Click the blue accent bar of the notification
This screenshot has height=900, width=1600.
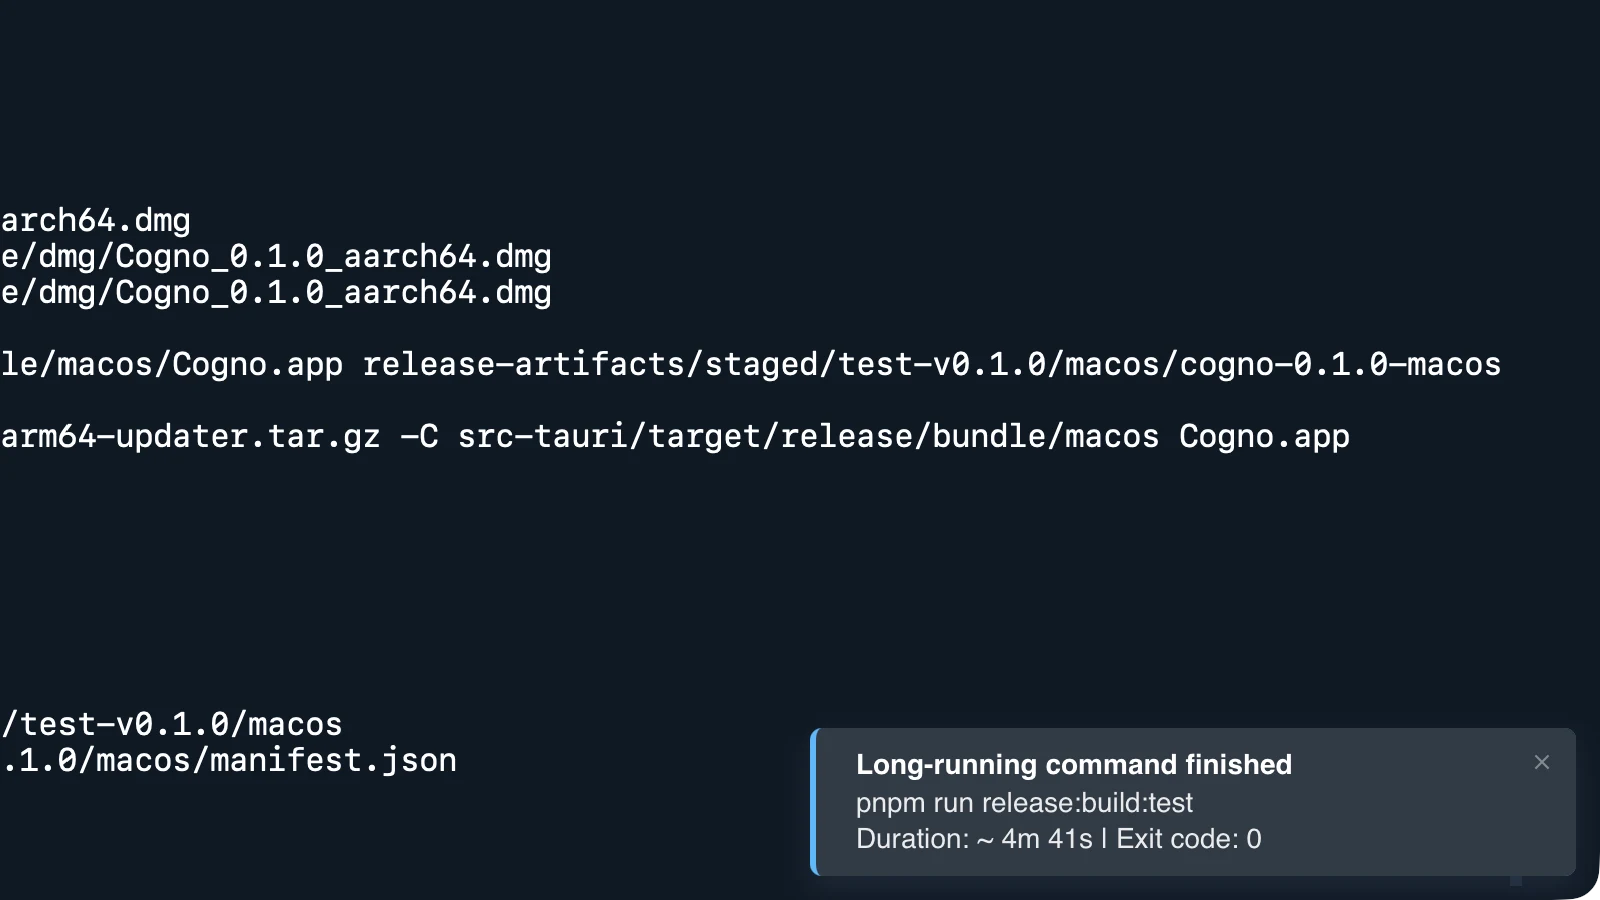click(x=812, y=800)
